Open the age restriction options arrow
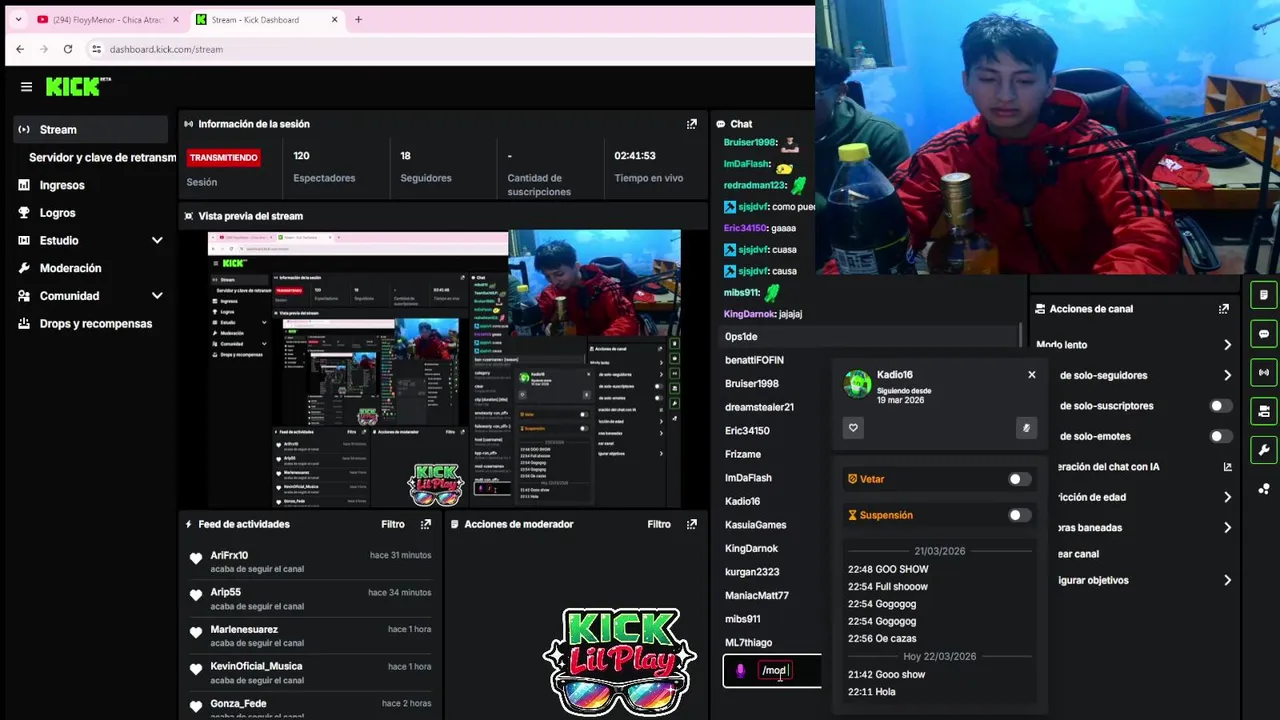 (1227, 497)
